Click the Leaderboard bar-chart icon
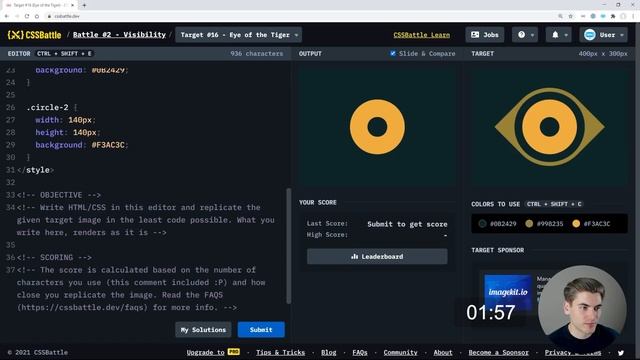Screen dimensions: 640x360 click(x=354, y=257)
